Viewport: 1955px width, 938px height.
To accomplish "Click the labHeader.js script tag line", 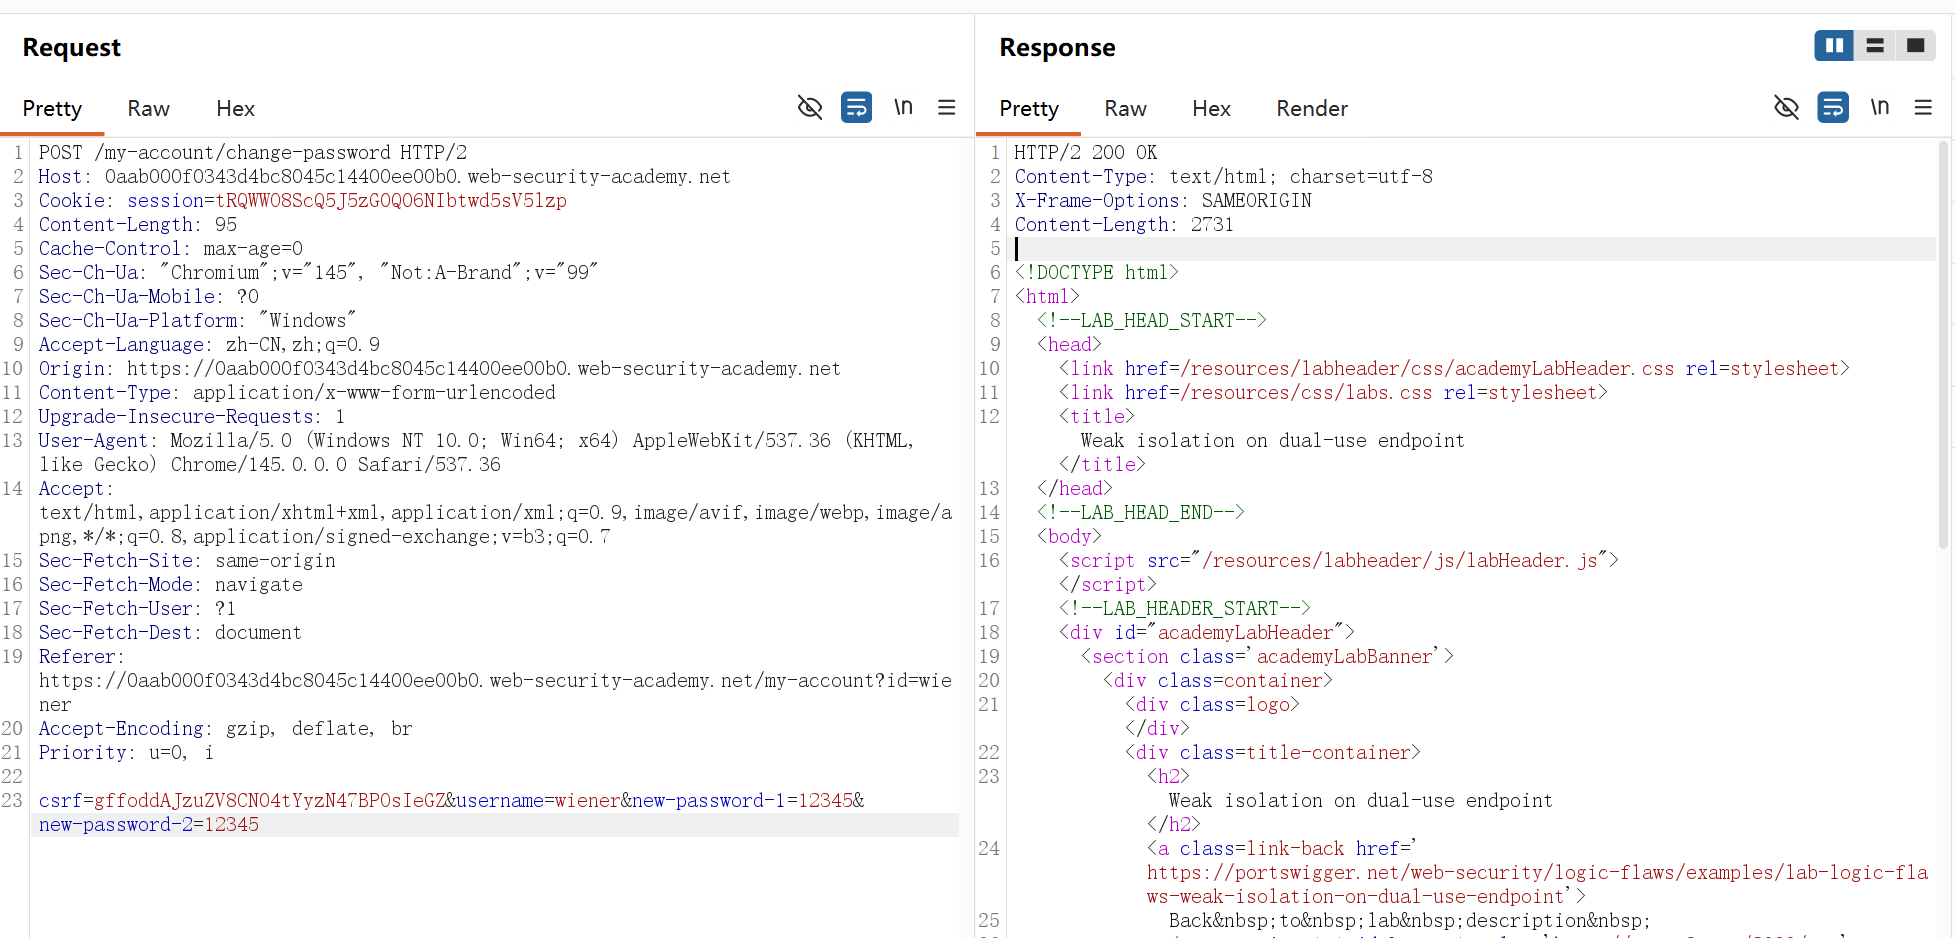I will point(1339,561).
